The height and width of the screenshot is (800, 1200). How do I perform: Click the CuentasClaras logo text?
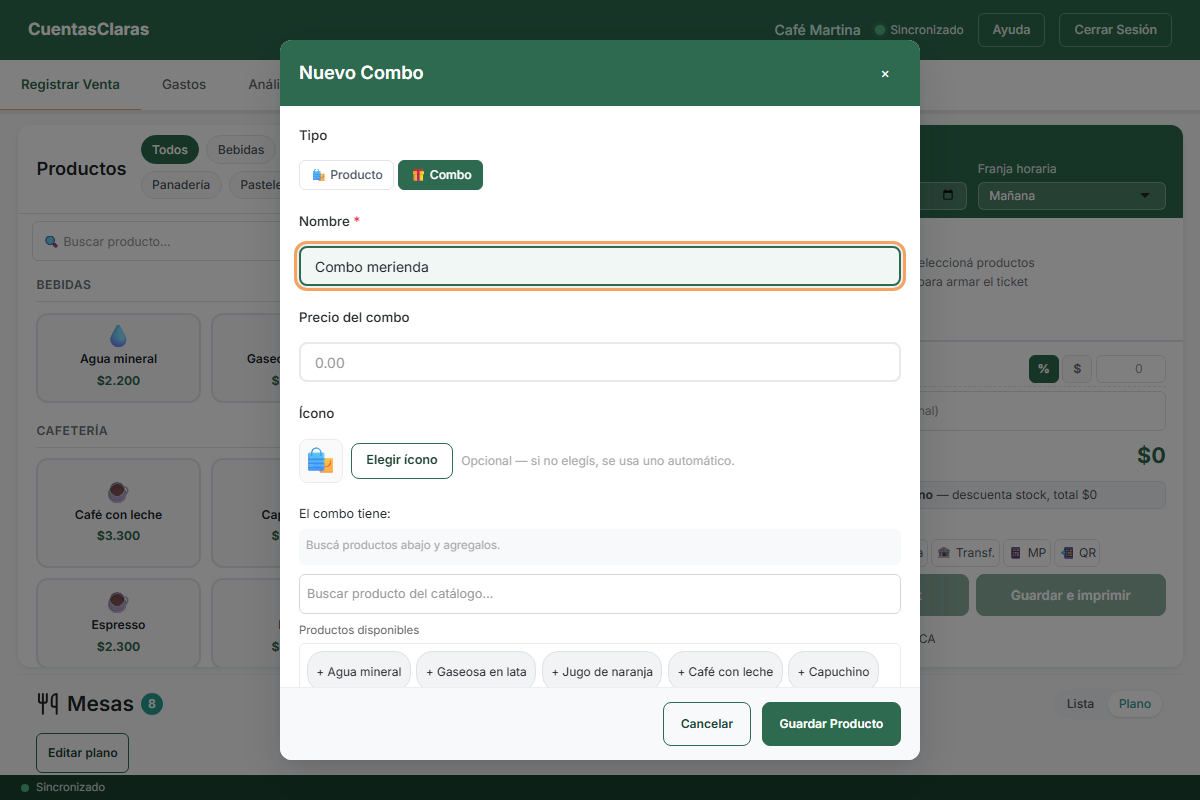click(89, 30)
